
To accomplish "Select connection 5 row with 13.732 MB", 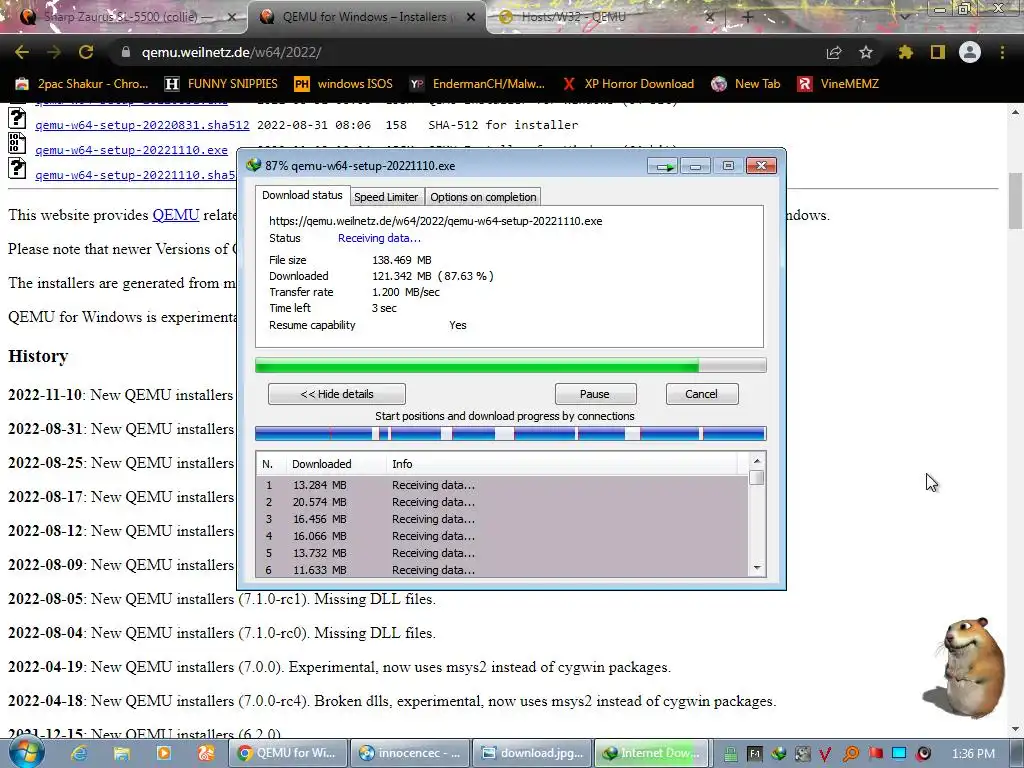I will 502,553.
